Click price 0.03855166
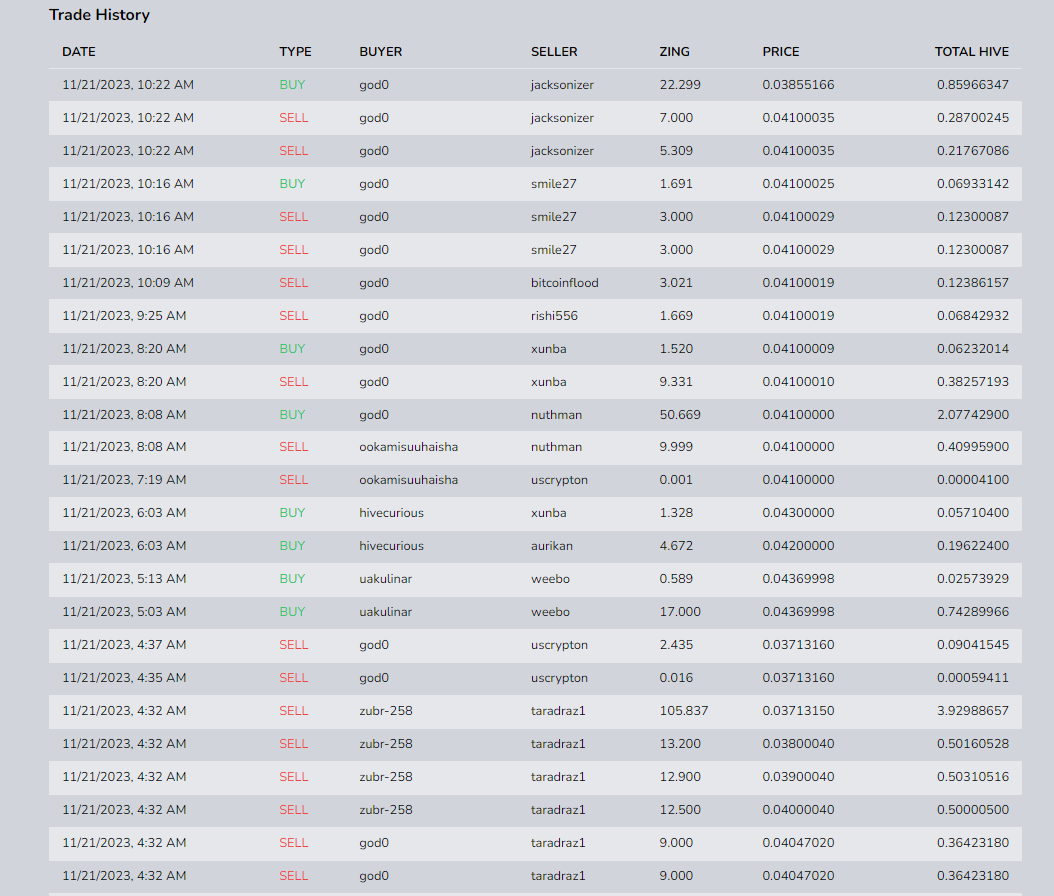The image size is (1054, 896). pos(798,85)
